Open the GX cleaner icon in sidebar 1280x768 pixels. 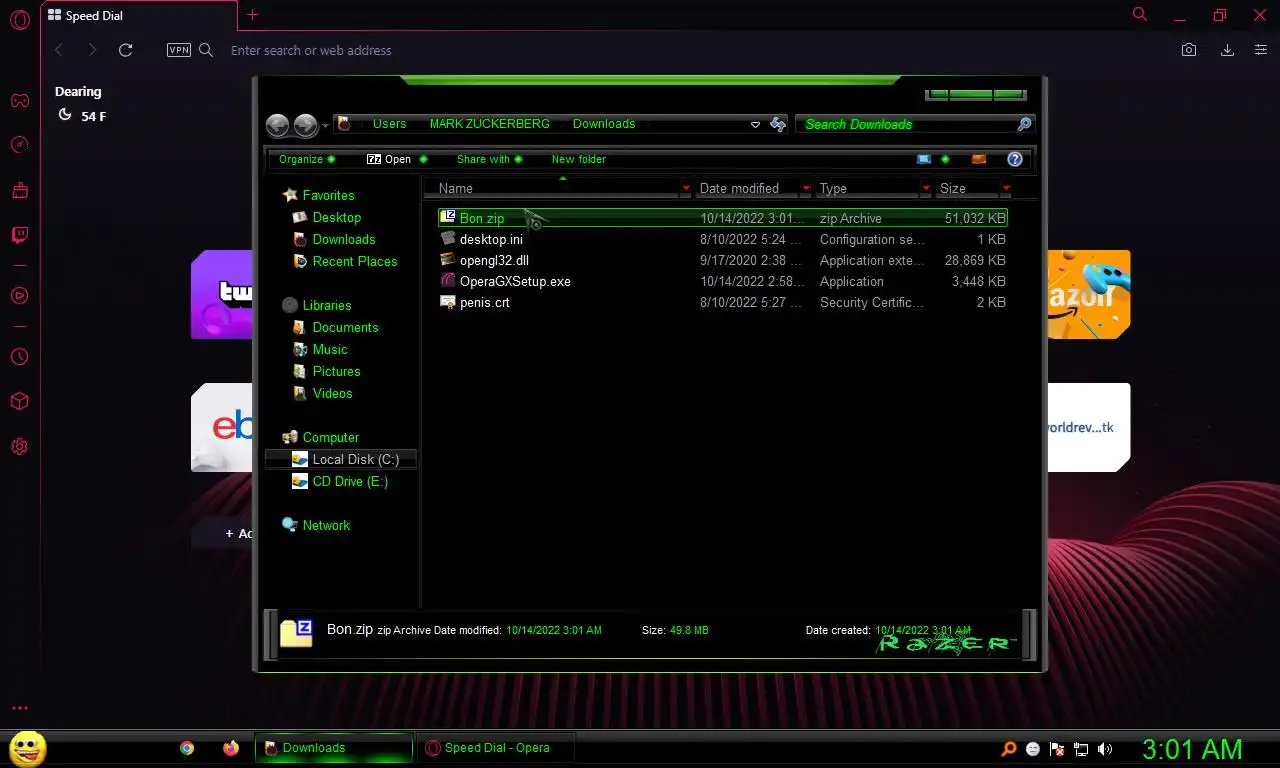tap(19, 190)
